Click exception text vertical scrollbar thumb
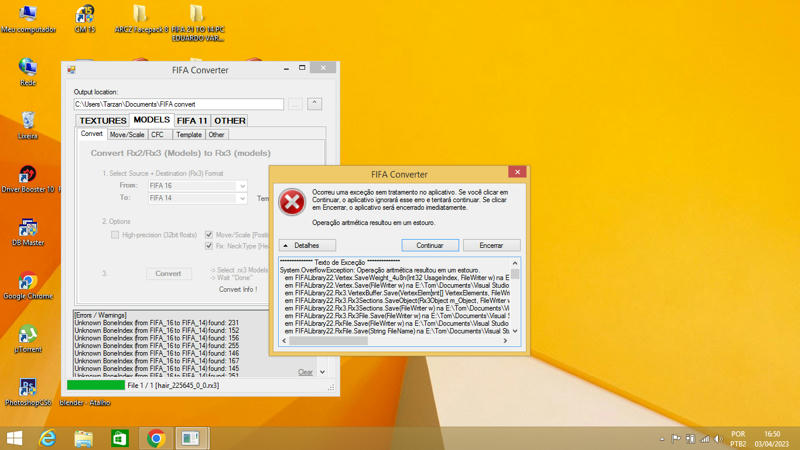Viewport: 800px width, 450px height. tap(515, 273)
